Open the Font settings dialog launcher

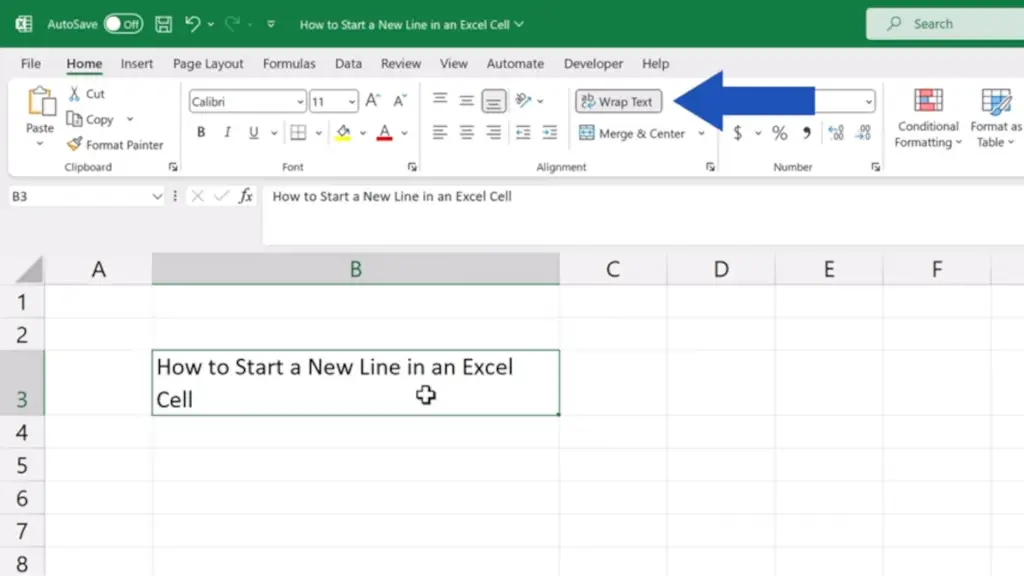412,167
